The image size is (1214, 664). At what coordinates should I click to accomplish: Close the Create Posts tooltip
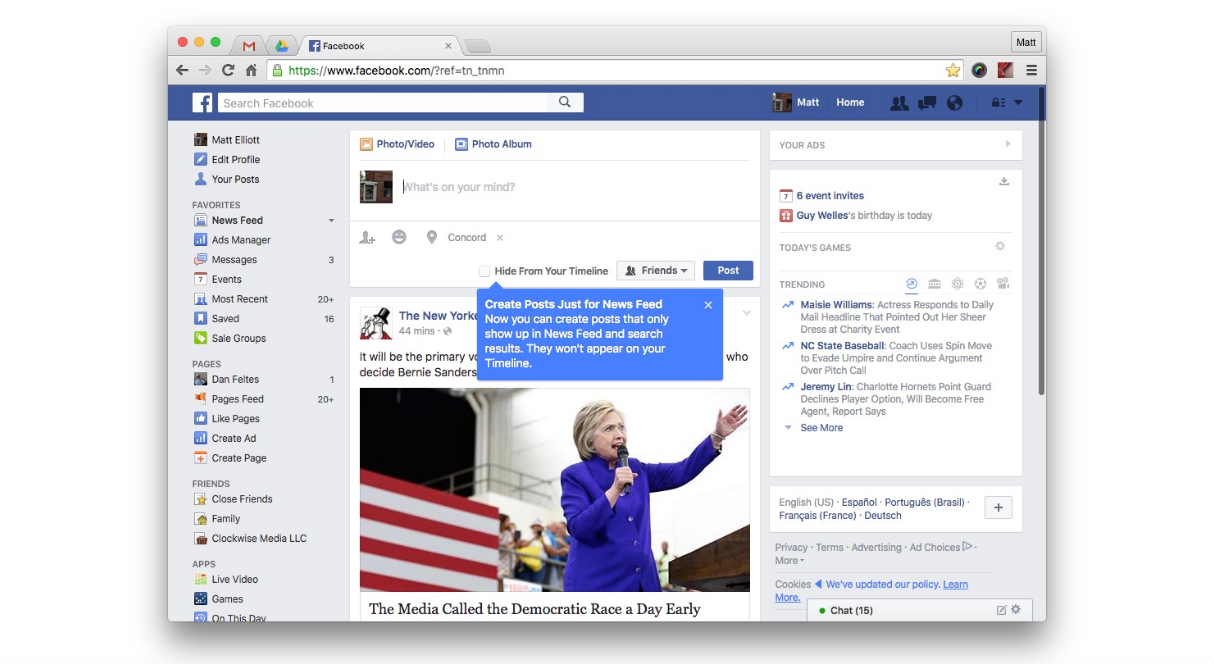708,305
